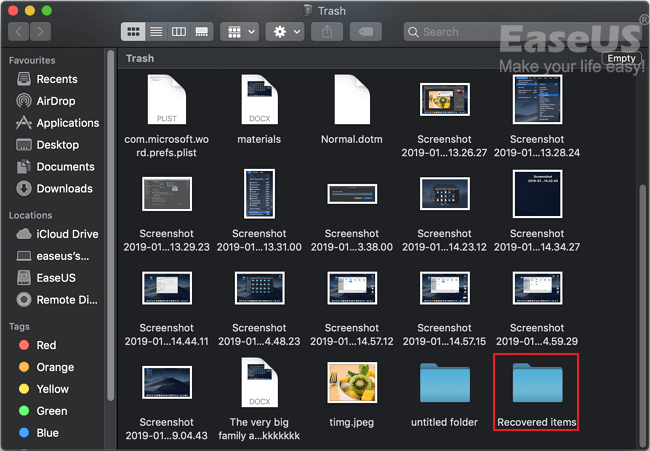650x451 pixels.
Task: Click the Edit Tags toolbar icon
Action: 368,32
